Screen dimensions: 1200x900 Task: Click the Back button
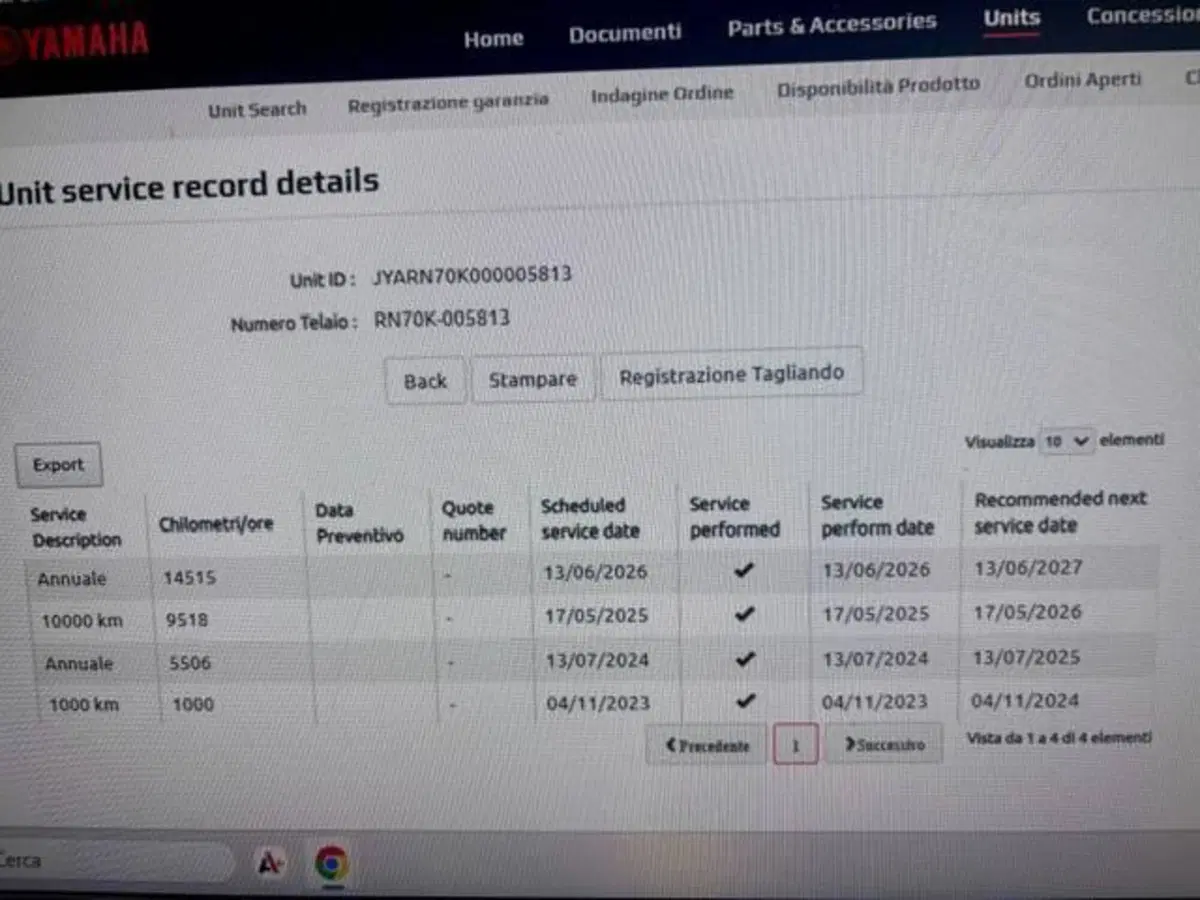point(426,381)
